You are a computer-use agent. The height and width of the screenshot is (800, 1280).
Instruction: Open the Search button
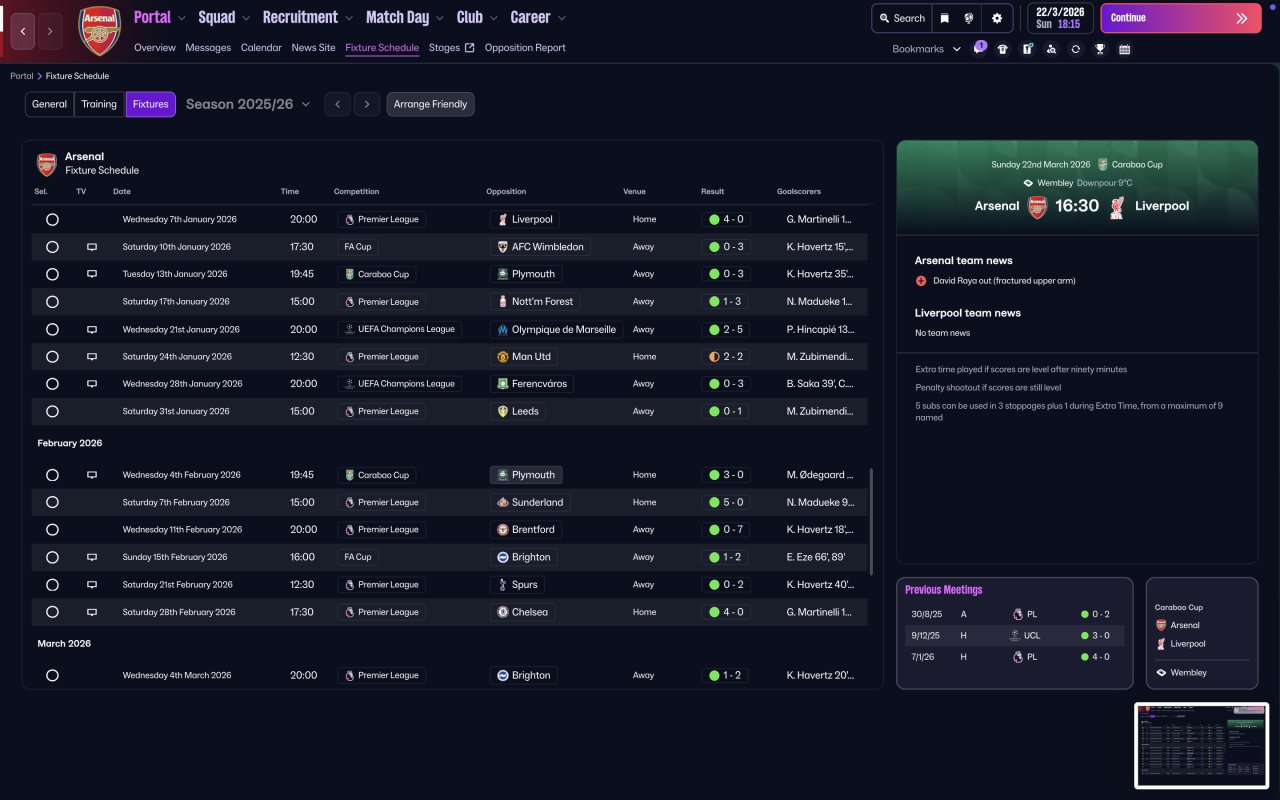pos(900,18)
